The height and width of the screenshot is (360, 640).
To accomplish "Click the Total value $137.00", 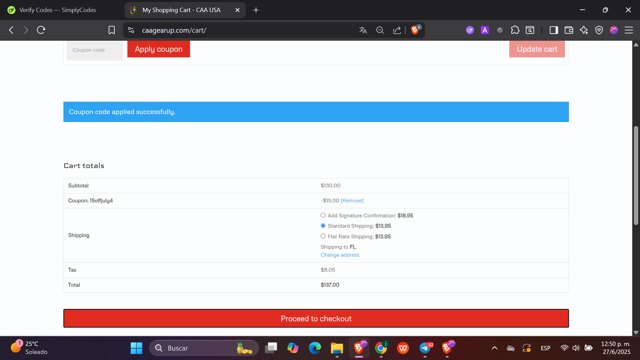I will [x=330, y=285].
